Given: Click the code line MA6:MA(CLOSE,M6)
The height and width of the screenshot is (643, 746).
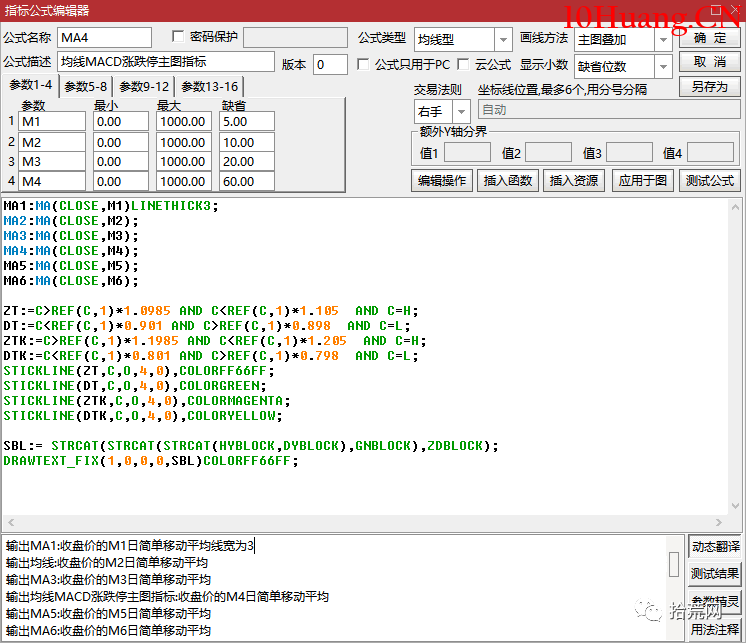Looking at the screenshot, I should tap(70, 281).
